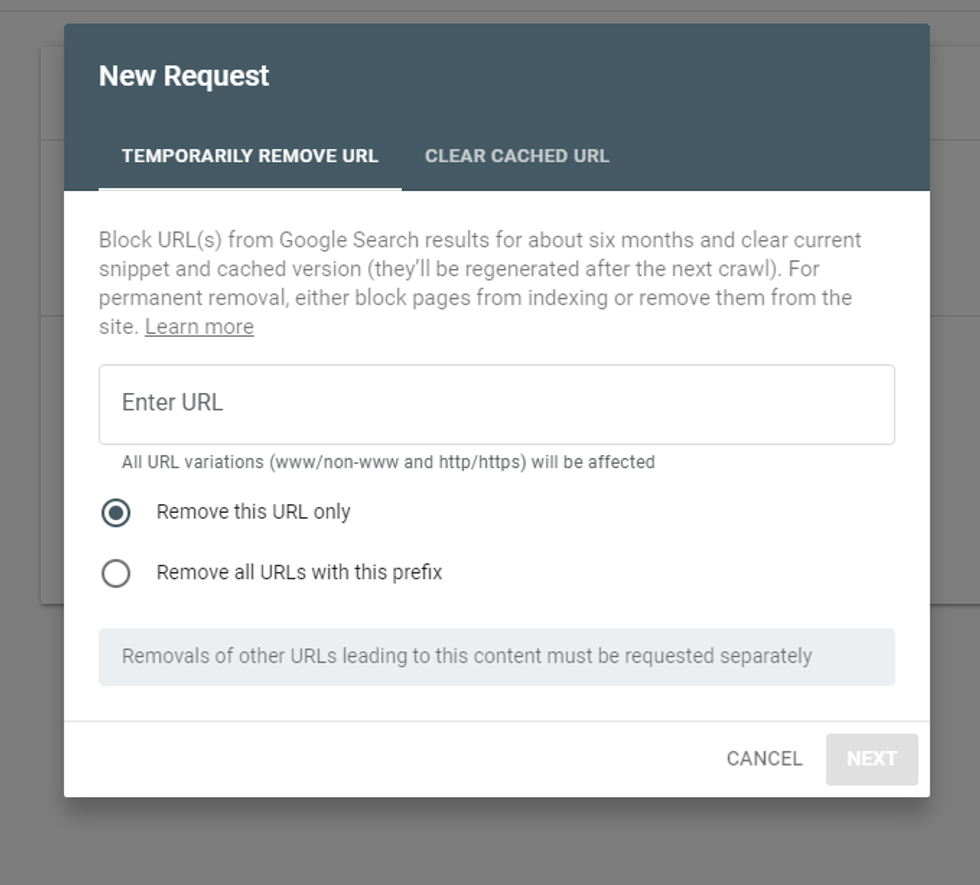Screen dimensions: 980x885
Task: Focus the Enter URL text field
Action: (496, 404)
